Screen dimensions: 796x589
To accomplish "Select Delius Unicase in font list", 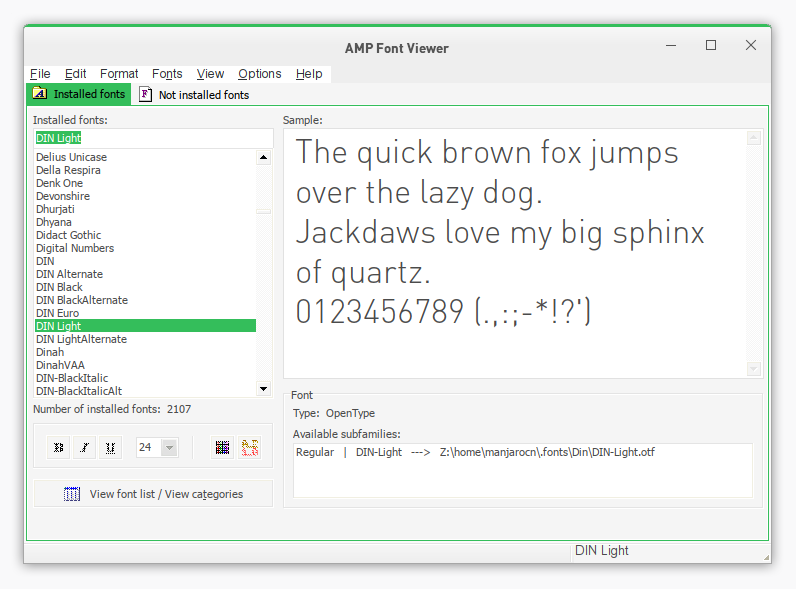I will (x=145, y=157).
